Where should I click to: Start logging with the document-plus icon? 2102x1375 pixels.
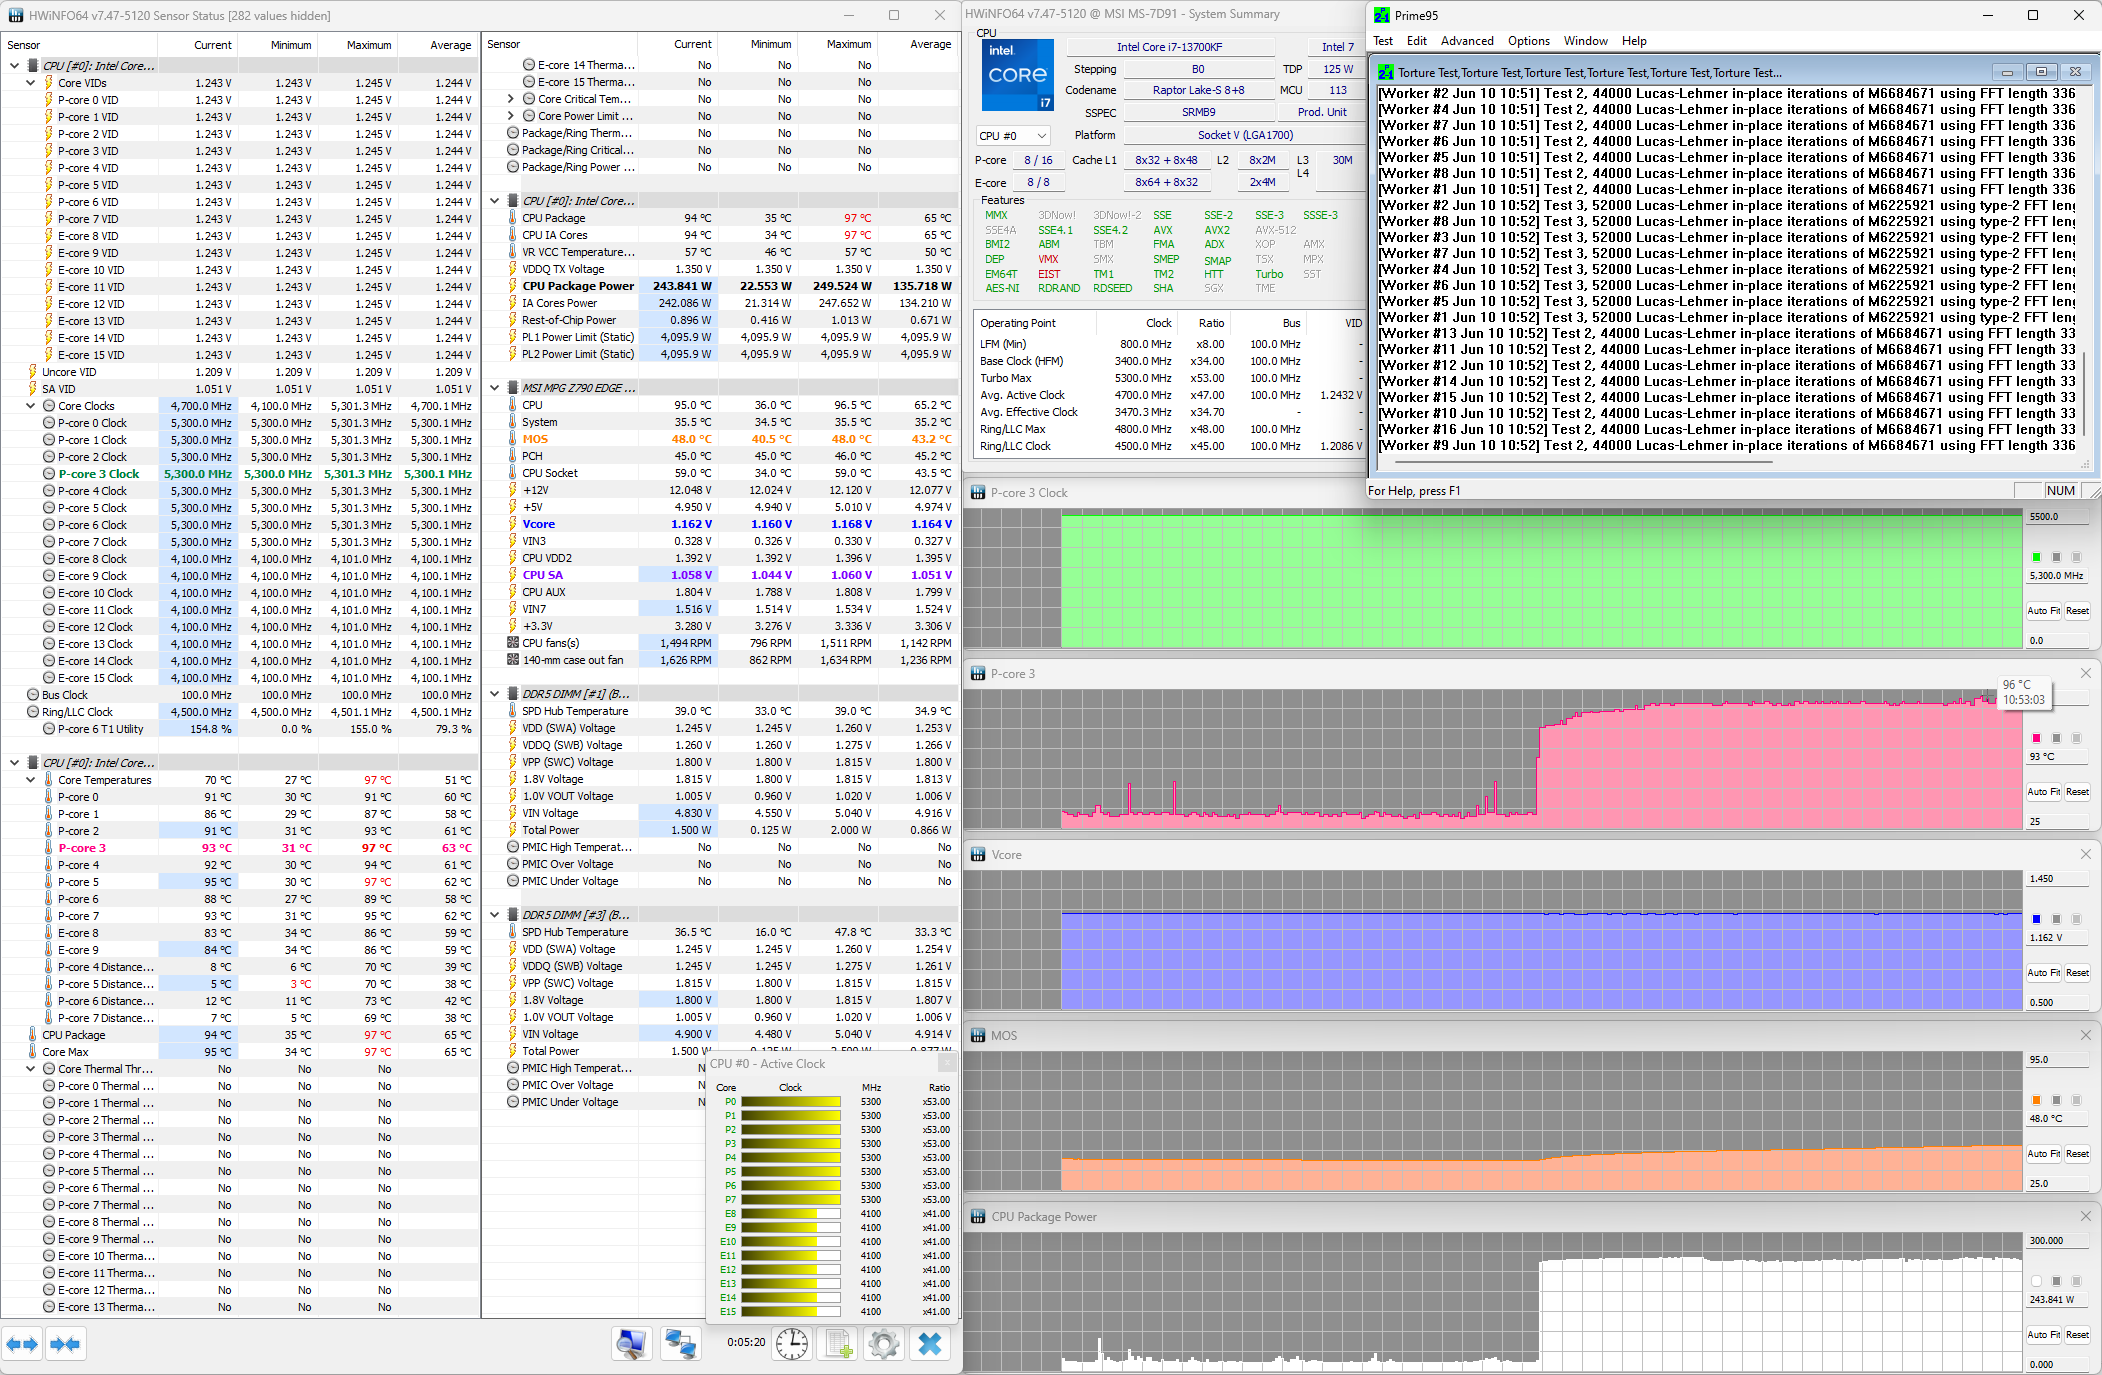(x=838, y=1344)
